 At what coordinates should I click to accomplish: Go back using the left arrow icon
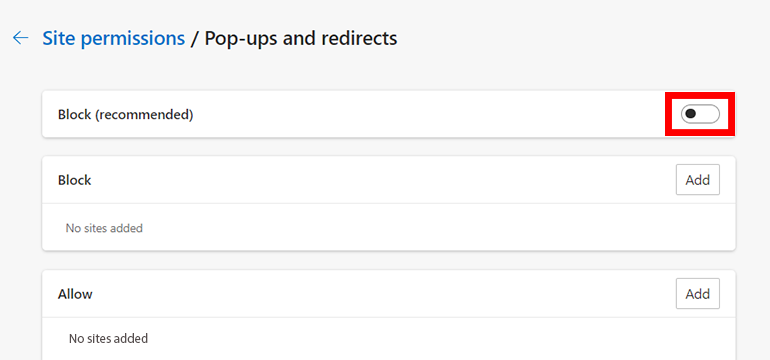pyautogui.click(x=21, y=38)
